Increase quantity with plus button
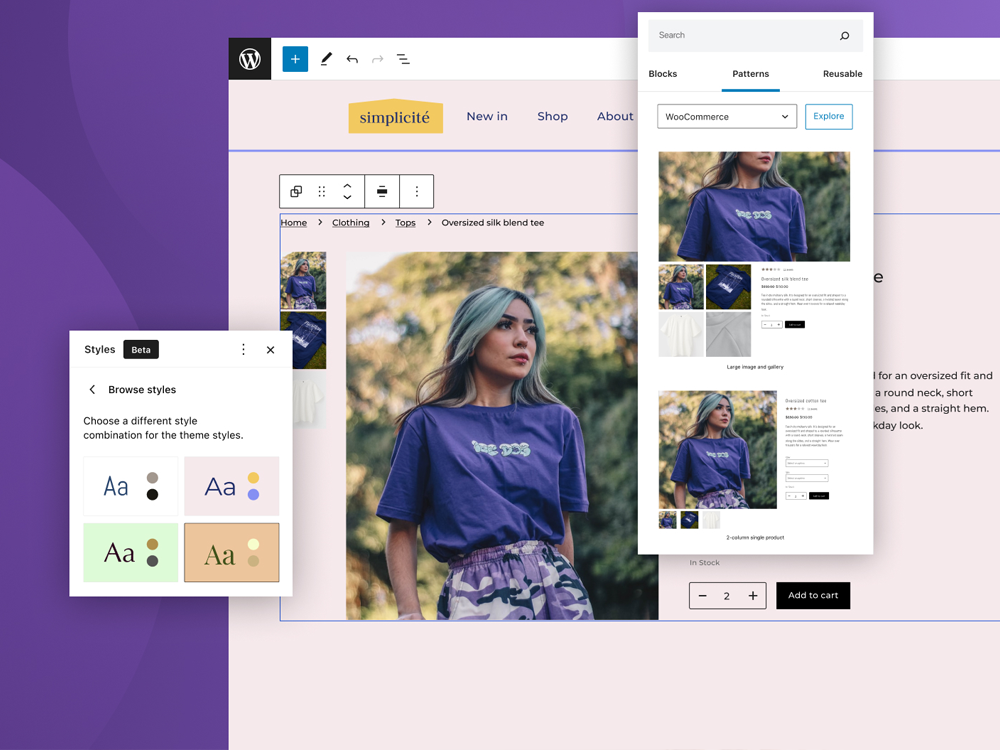Screen dimensions: 1000x750 tap(753, 596)
